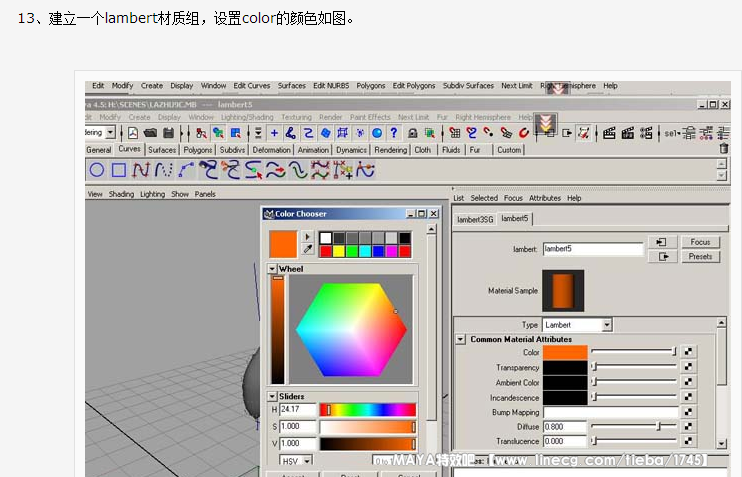
Task: Switch to the lambert3SG tab
Action: click(x=475, y=219)
